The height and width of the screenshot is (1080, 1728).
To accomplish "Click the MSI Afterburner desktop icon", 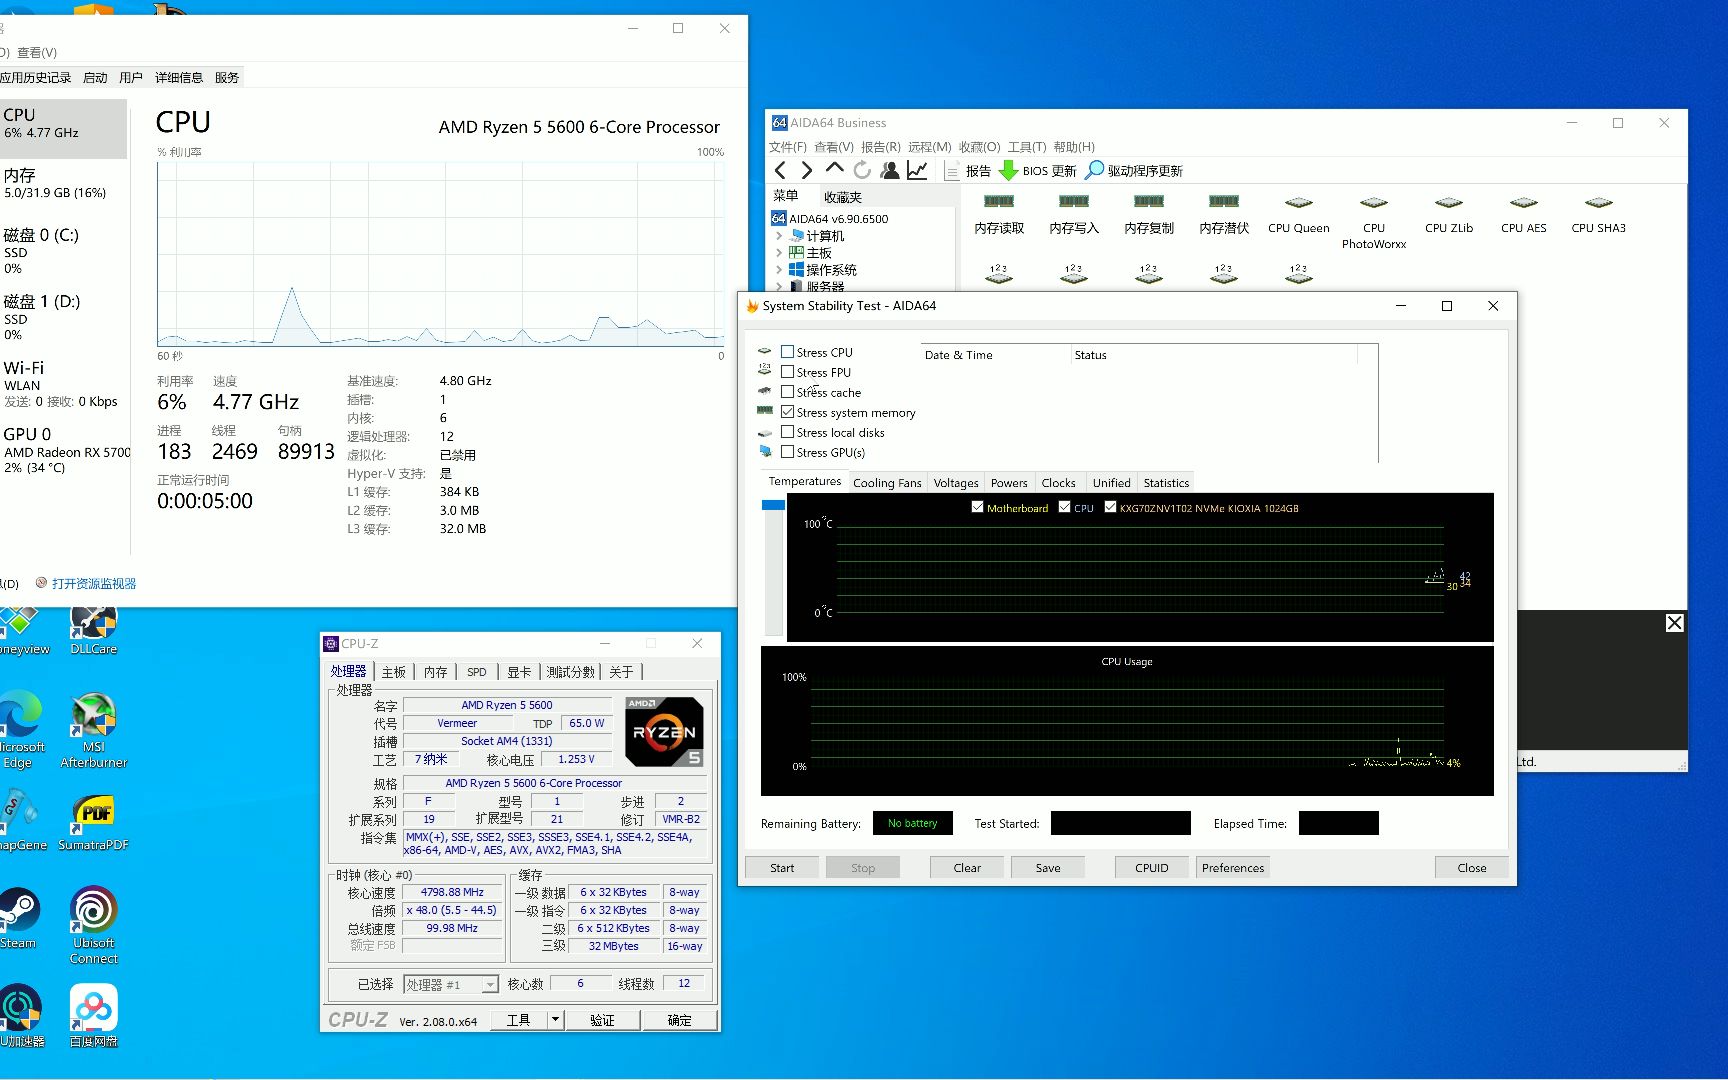I will pyautogui.click(x=94, y=730).
